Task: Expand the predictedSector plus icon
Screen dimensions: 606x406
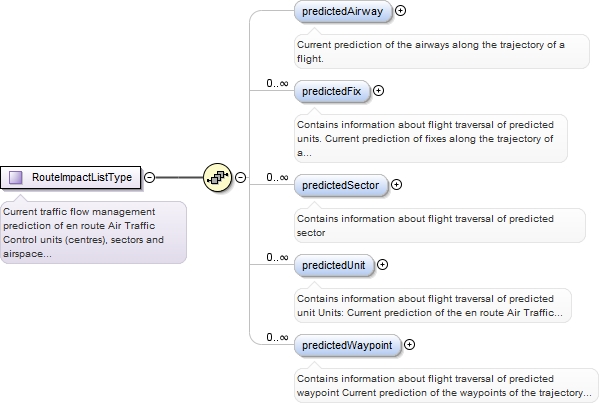Action: click(x=397, y=185)
